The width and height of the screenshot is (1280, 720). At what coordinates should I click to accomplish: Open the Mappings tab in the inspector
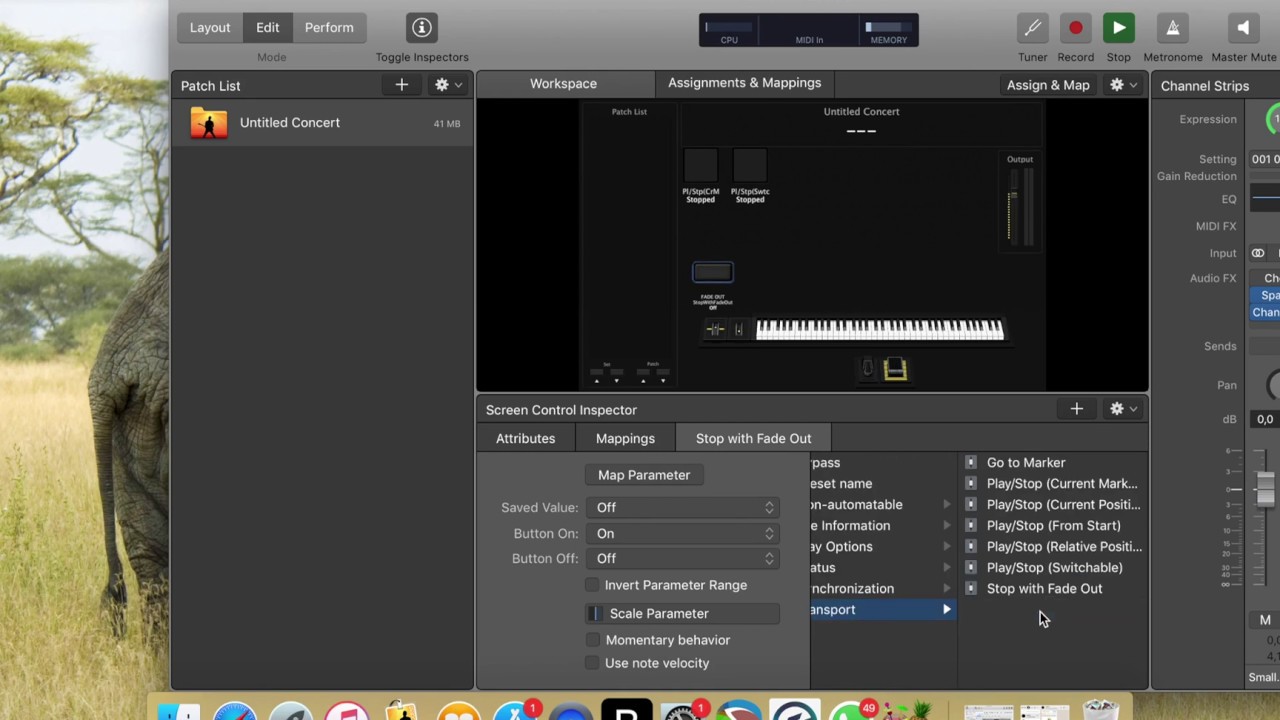[625, 438]
